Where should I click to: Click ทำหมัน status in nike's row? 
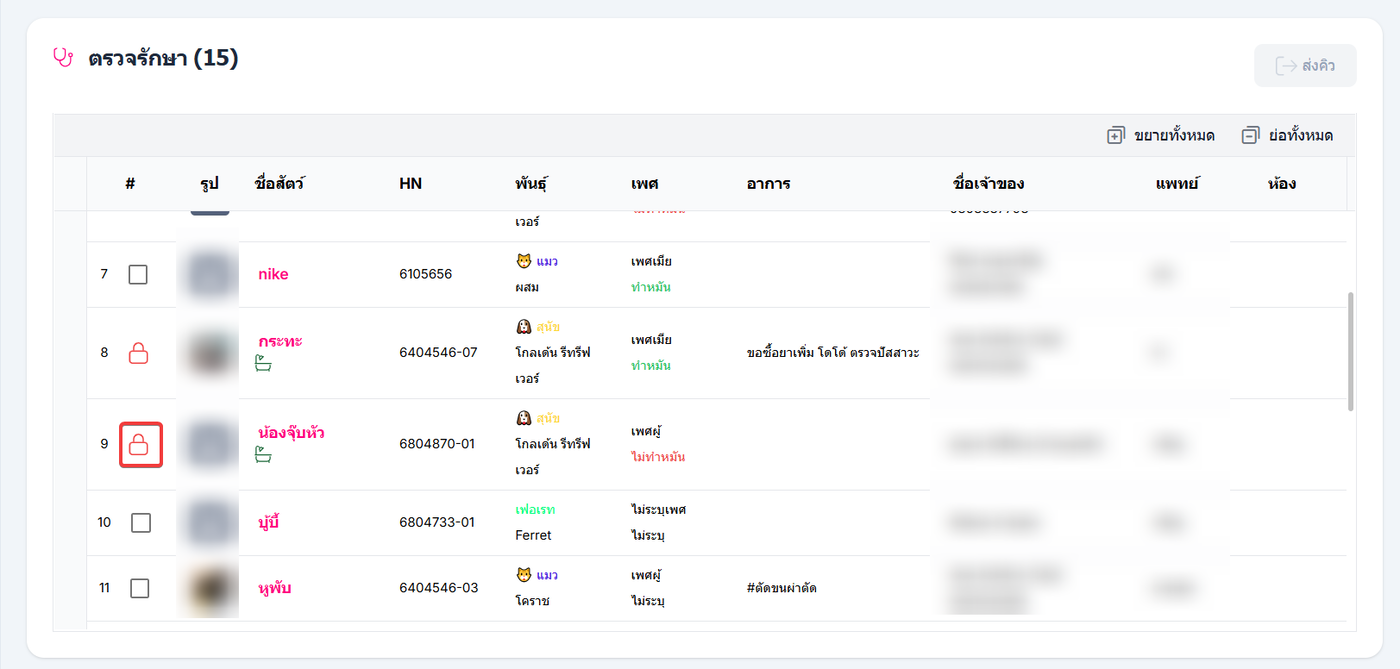(x=651, y=287)
